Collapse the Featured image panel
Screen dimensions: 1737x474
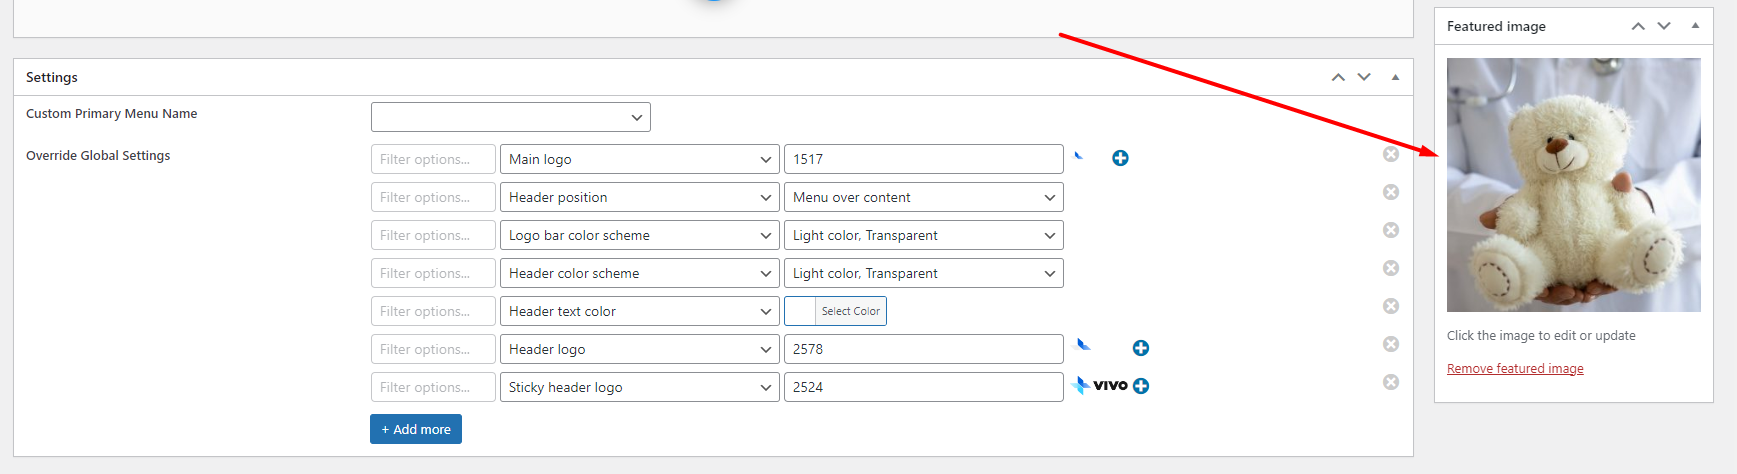(1695, 26)
